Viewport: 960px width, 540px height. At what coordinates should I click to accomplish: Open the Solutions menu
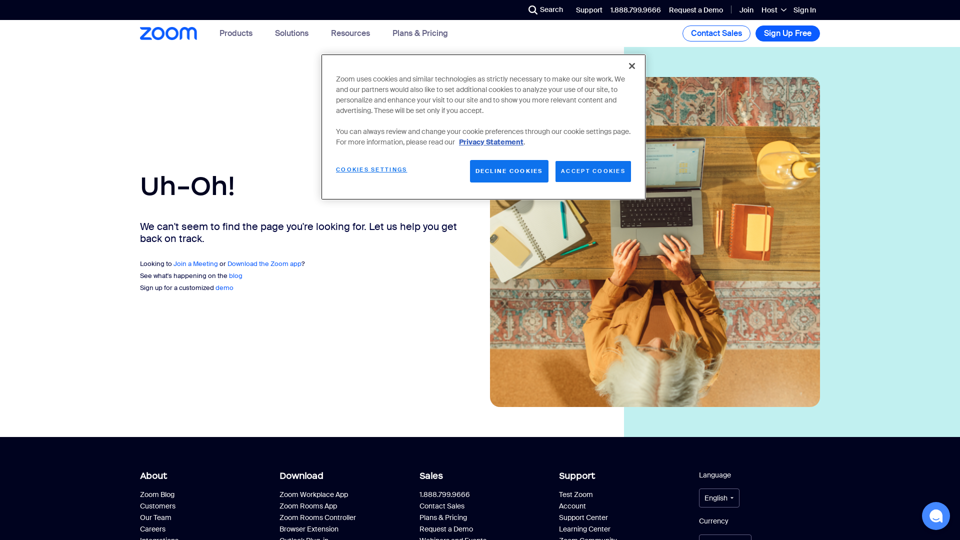(291, 33)
